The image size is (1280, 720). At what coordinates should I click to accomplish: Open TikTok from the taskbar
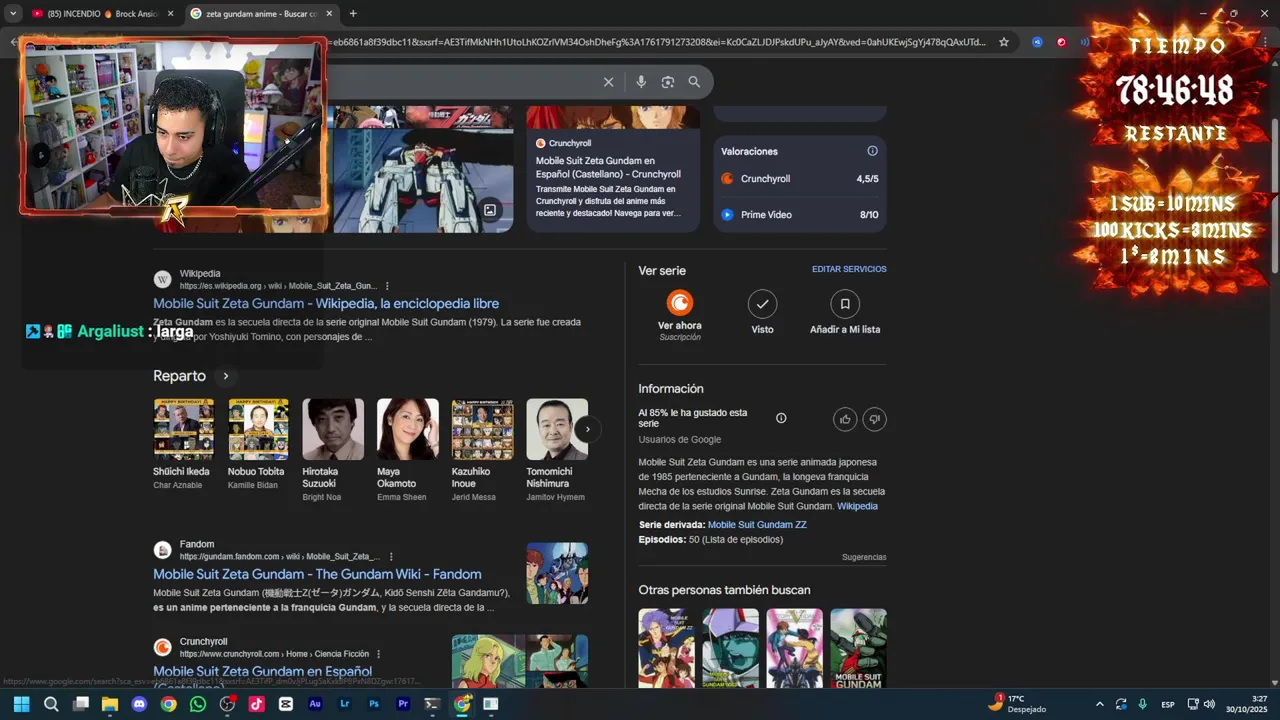(x=257, y=704)
